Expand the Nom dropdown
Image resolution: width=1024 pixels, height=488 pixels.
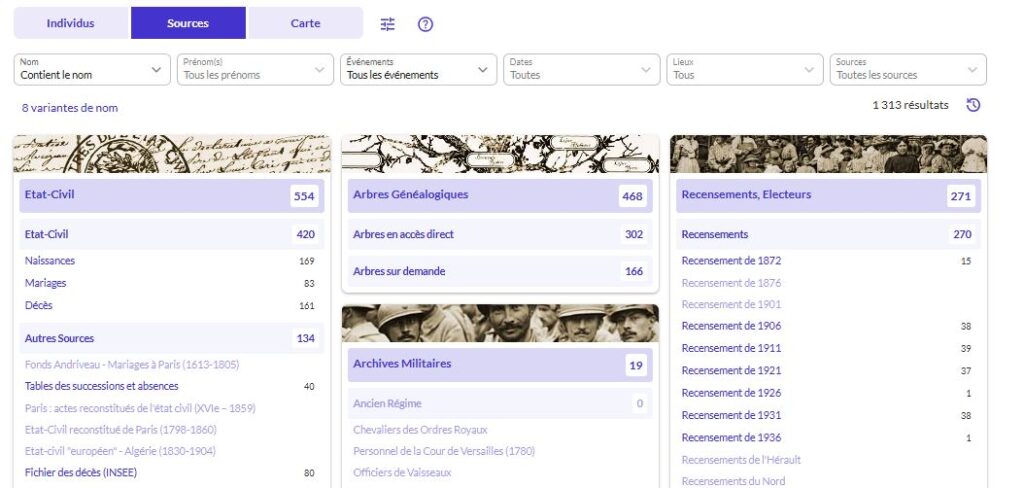[x=91, y=69]
